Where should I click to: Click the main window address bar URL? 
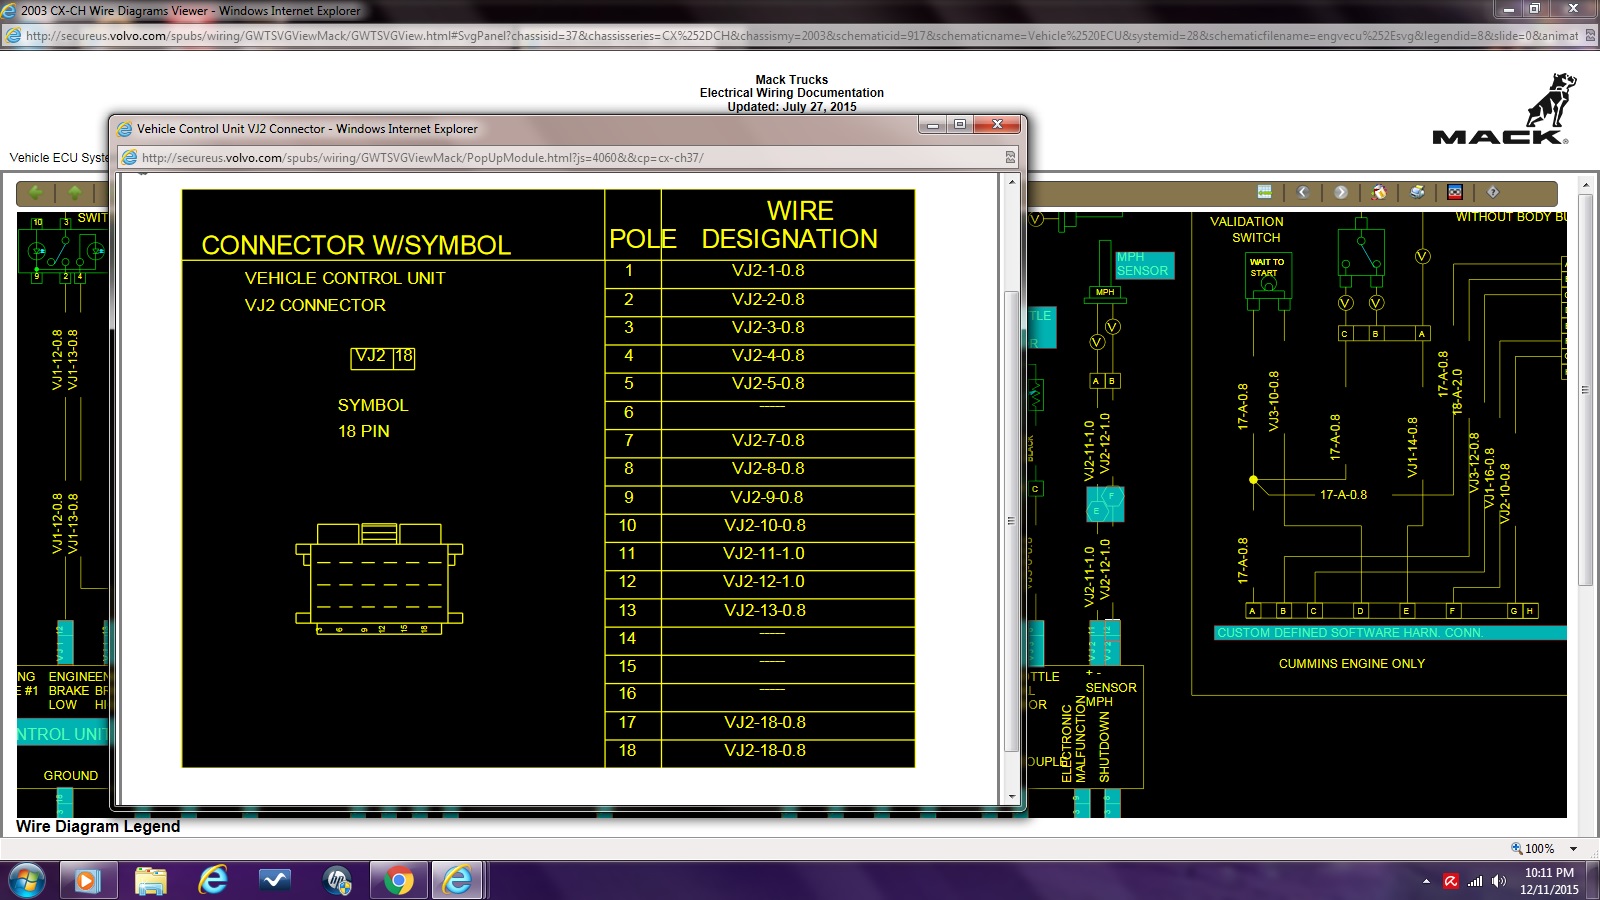(802, 36)
